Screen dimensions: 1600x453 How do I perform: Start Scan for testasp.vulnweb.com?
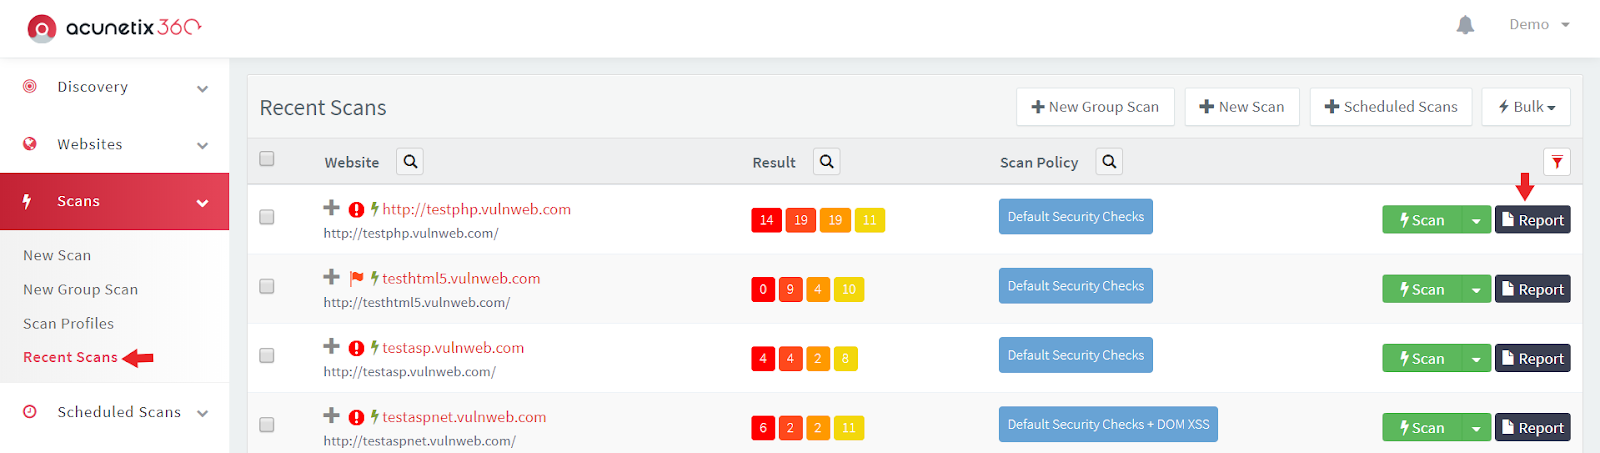point(1422,358)
